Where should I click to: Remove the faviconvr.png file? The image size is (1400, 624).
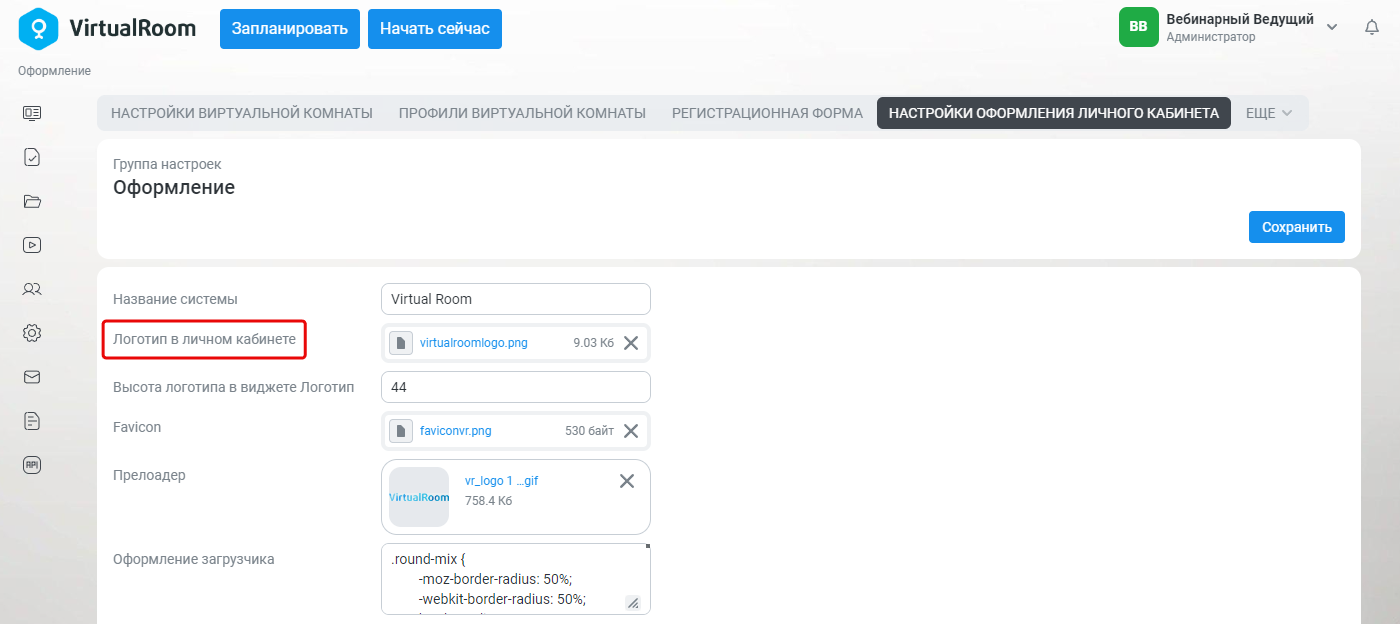tap(631, 431)
